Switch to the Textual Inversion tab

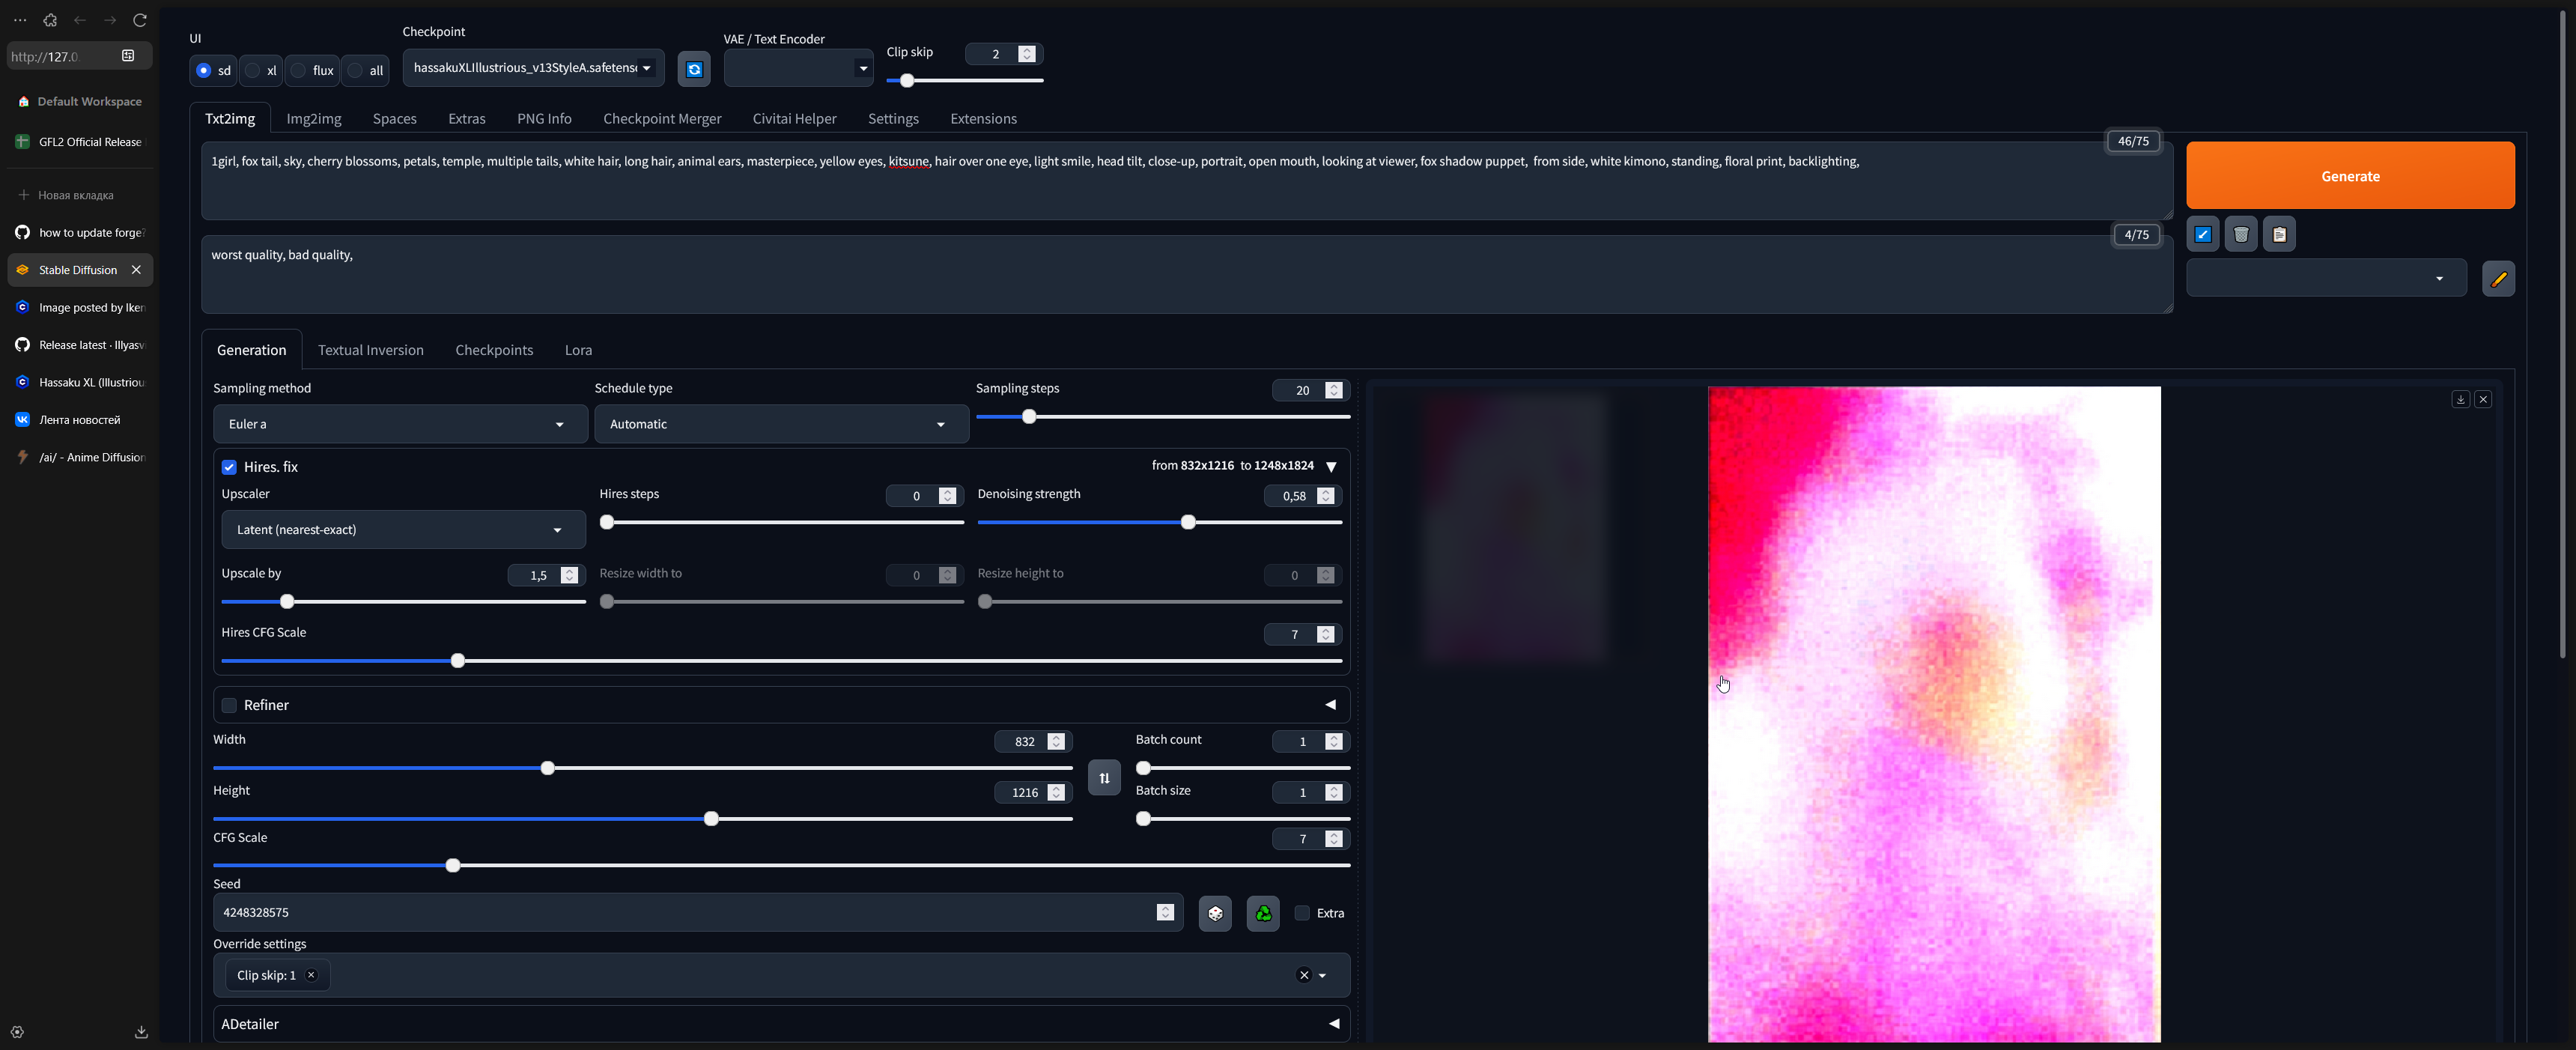(370, 350)
